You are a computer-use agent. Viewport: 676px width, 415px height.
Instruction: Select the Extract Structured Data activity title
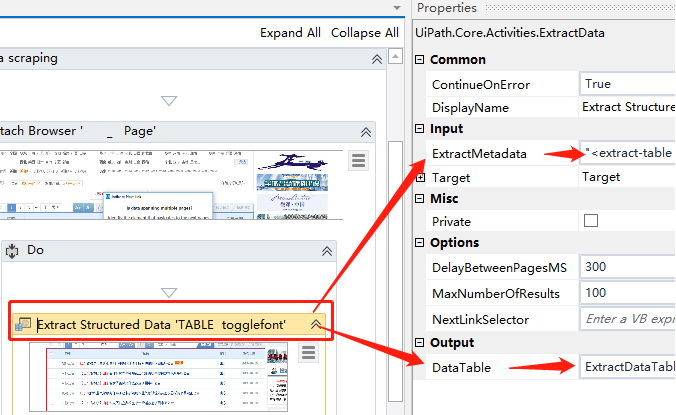click(x=161, y=325)
